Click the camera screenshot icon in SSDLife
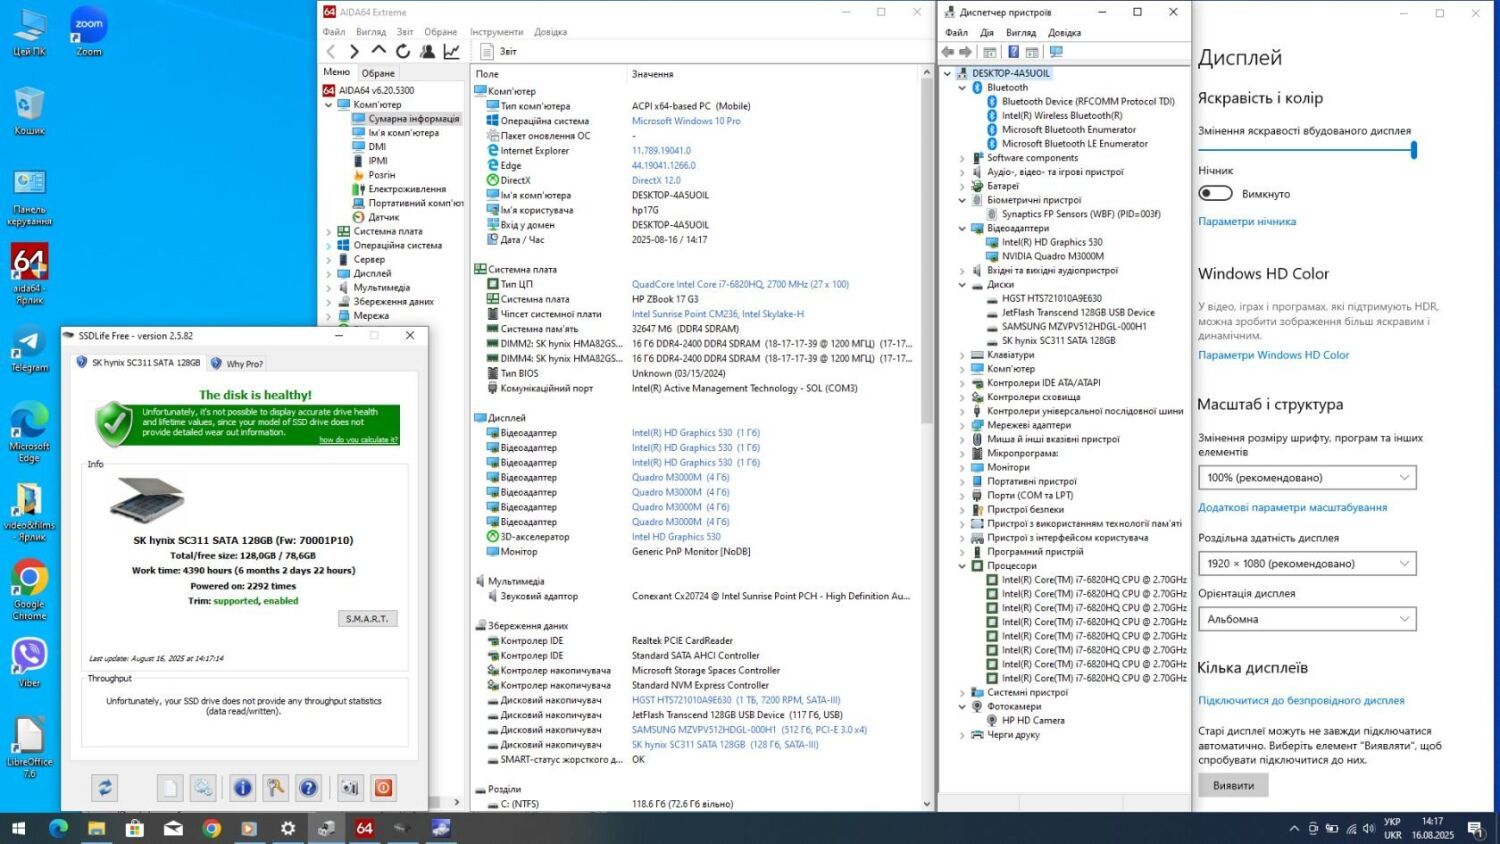 pyautogui.click(x=349, y=788)
